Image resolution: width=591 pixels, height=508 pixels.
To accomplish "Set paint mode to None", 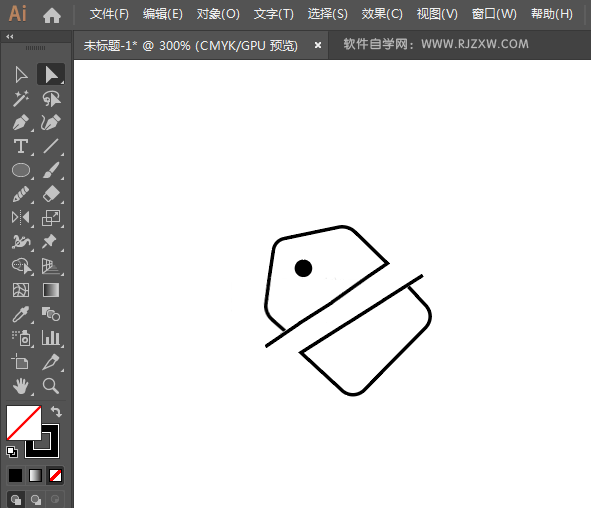I will [x=55, y=475].
